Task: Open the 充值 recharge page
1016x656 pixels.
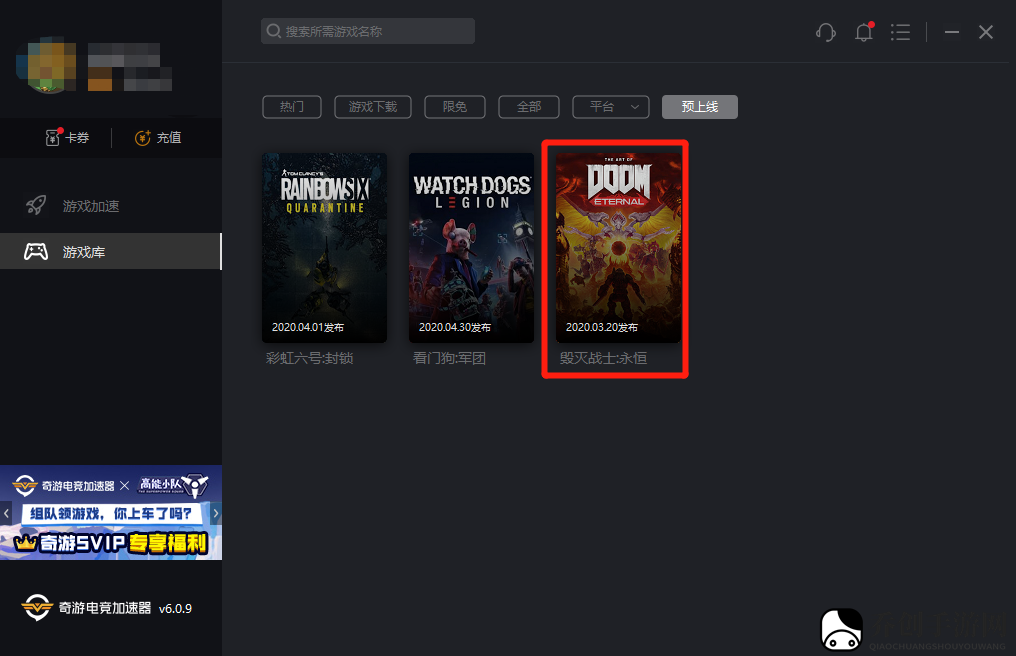Action: pyautogui.click(x=158, y=137)
